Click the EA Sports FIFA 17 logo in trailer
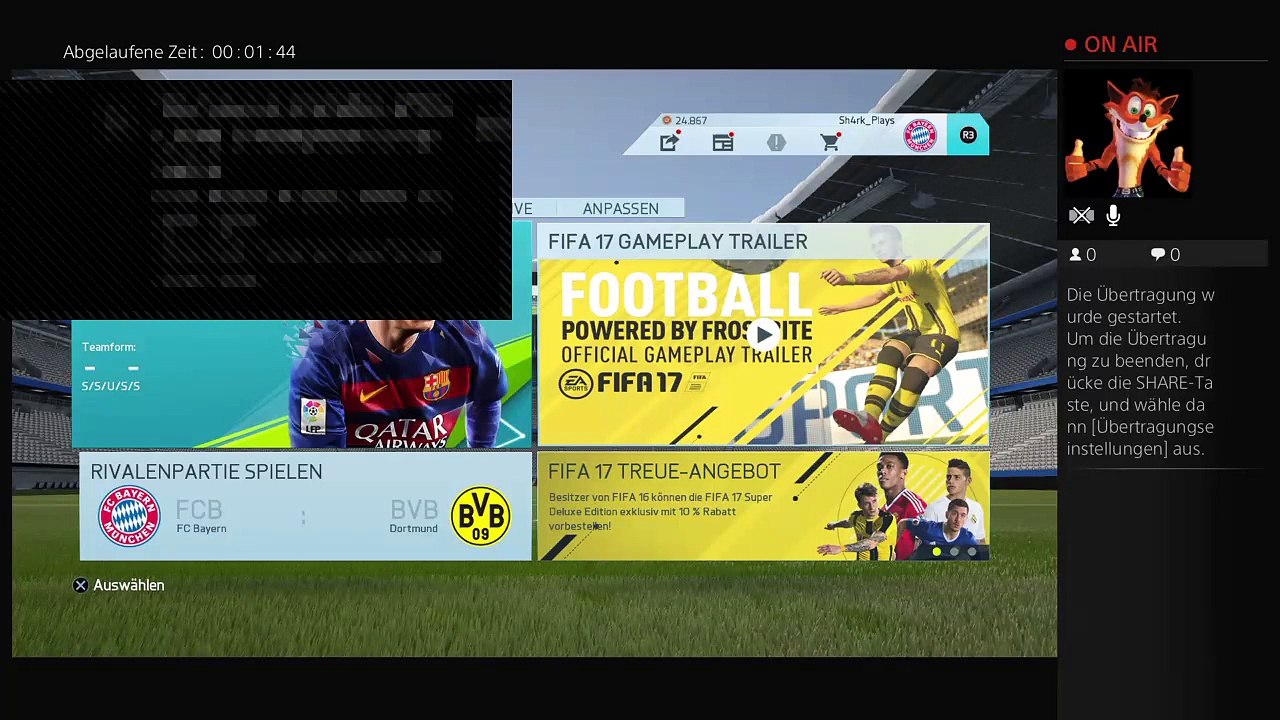This screenshot has height=720, width=1280. 633,383
